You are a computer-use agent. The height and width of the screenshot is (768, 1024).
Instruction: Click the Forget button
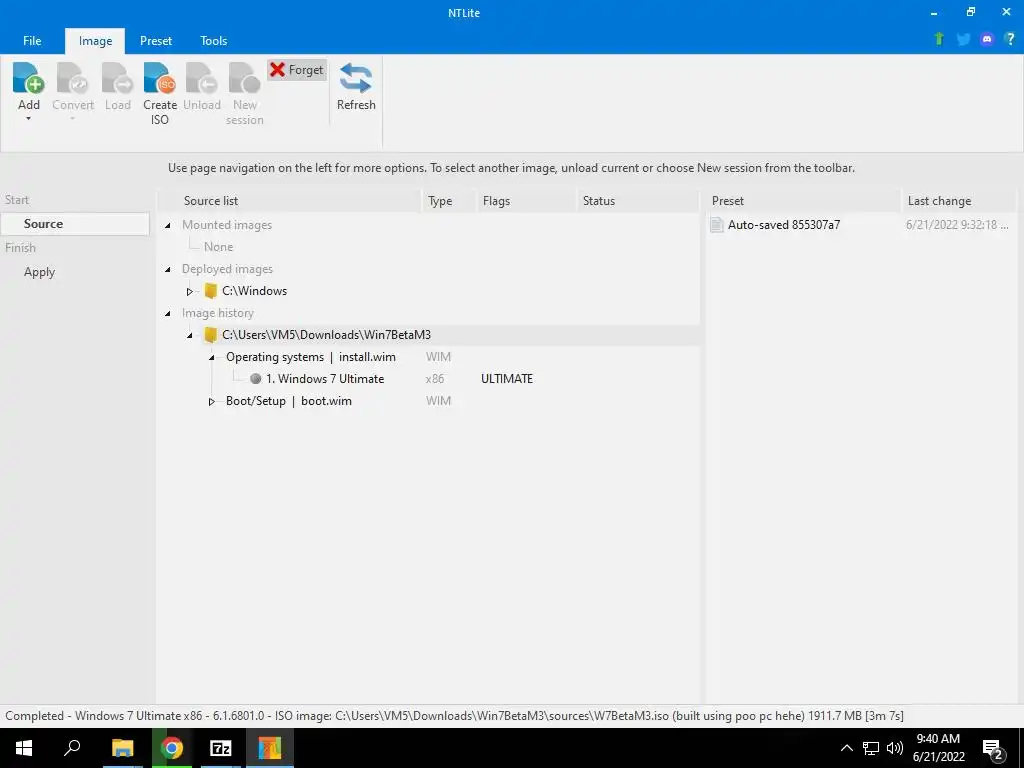tap(296, 70)
